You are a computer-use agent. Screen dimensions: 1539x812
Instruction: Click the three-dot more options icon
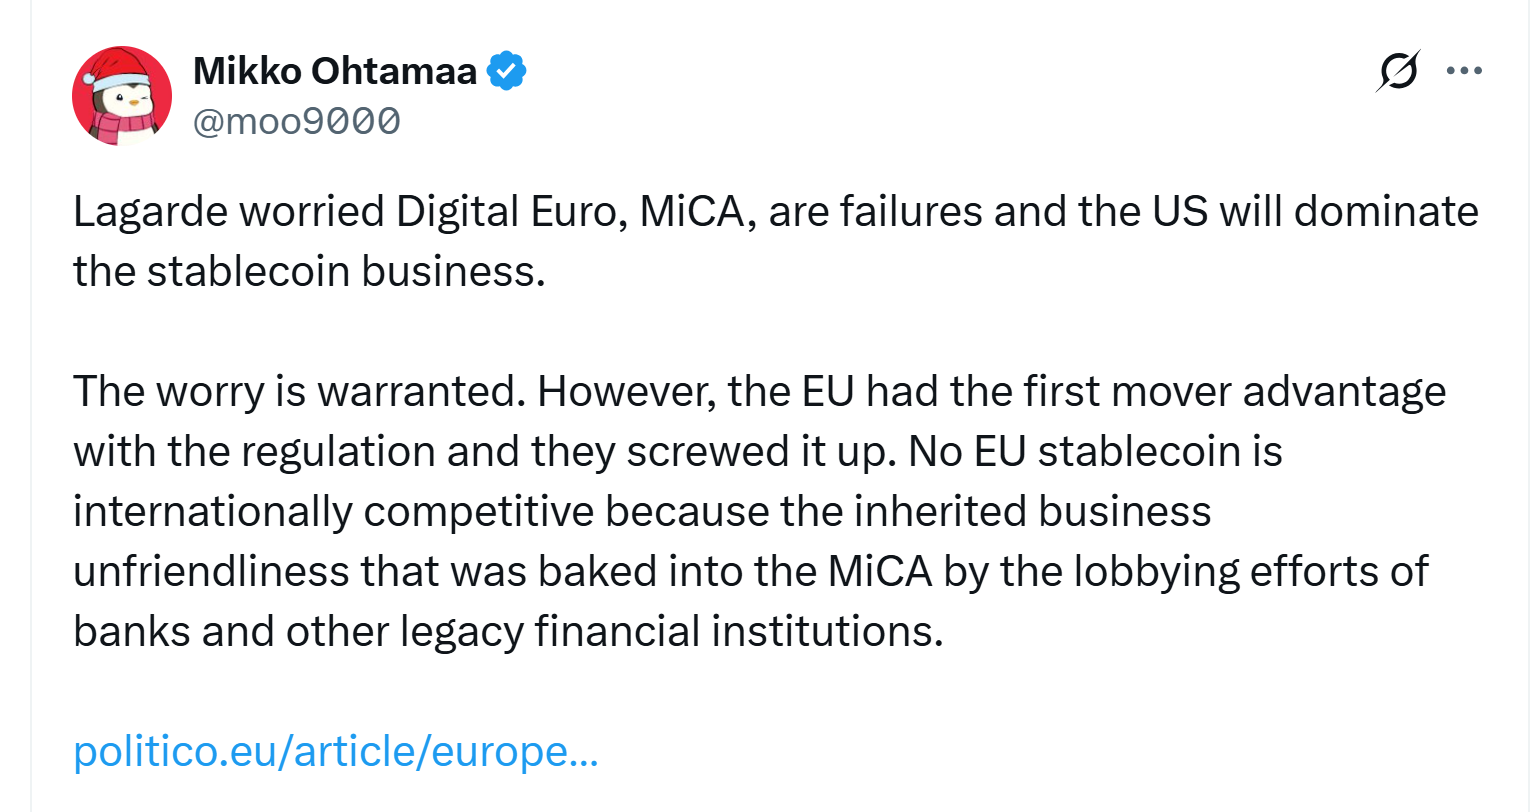[1464, 70]
